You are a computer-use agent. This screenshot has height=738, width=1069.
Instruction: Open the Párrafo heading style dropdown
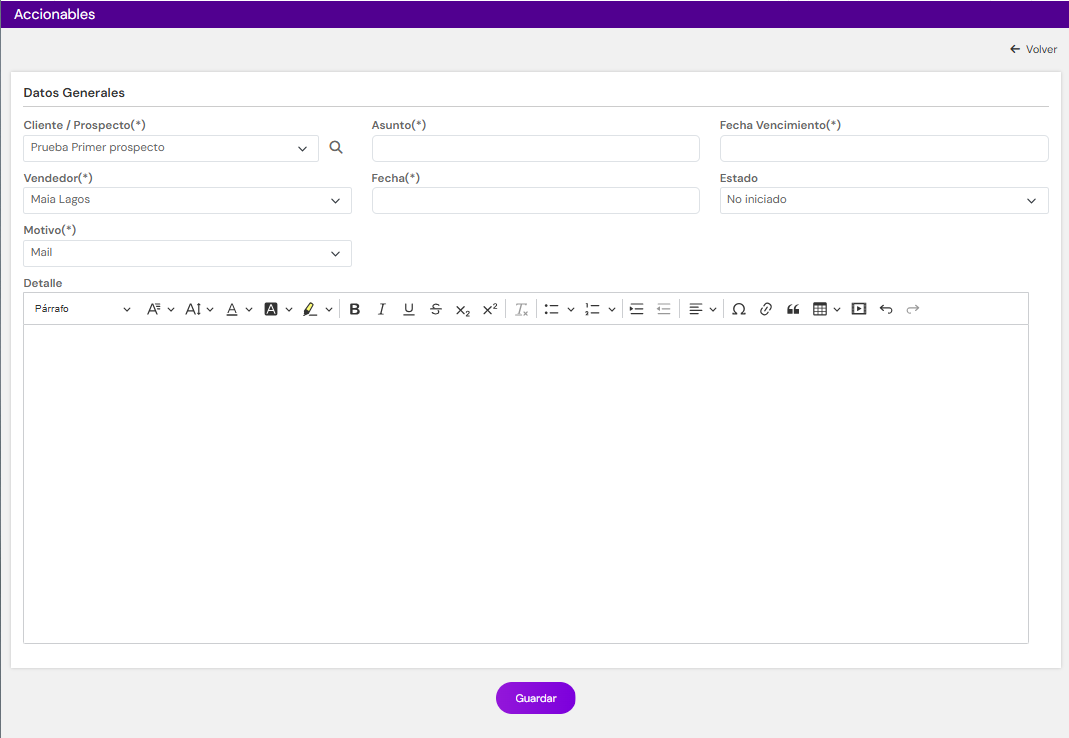click(82, 309)
